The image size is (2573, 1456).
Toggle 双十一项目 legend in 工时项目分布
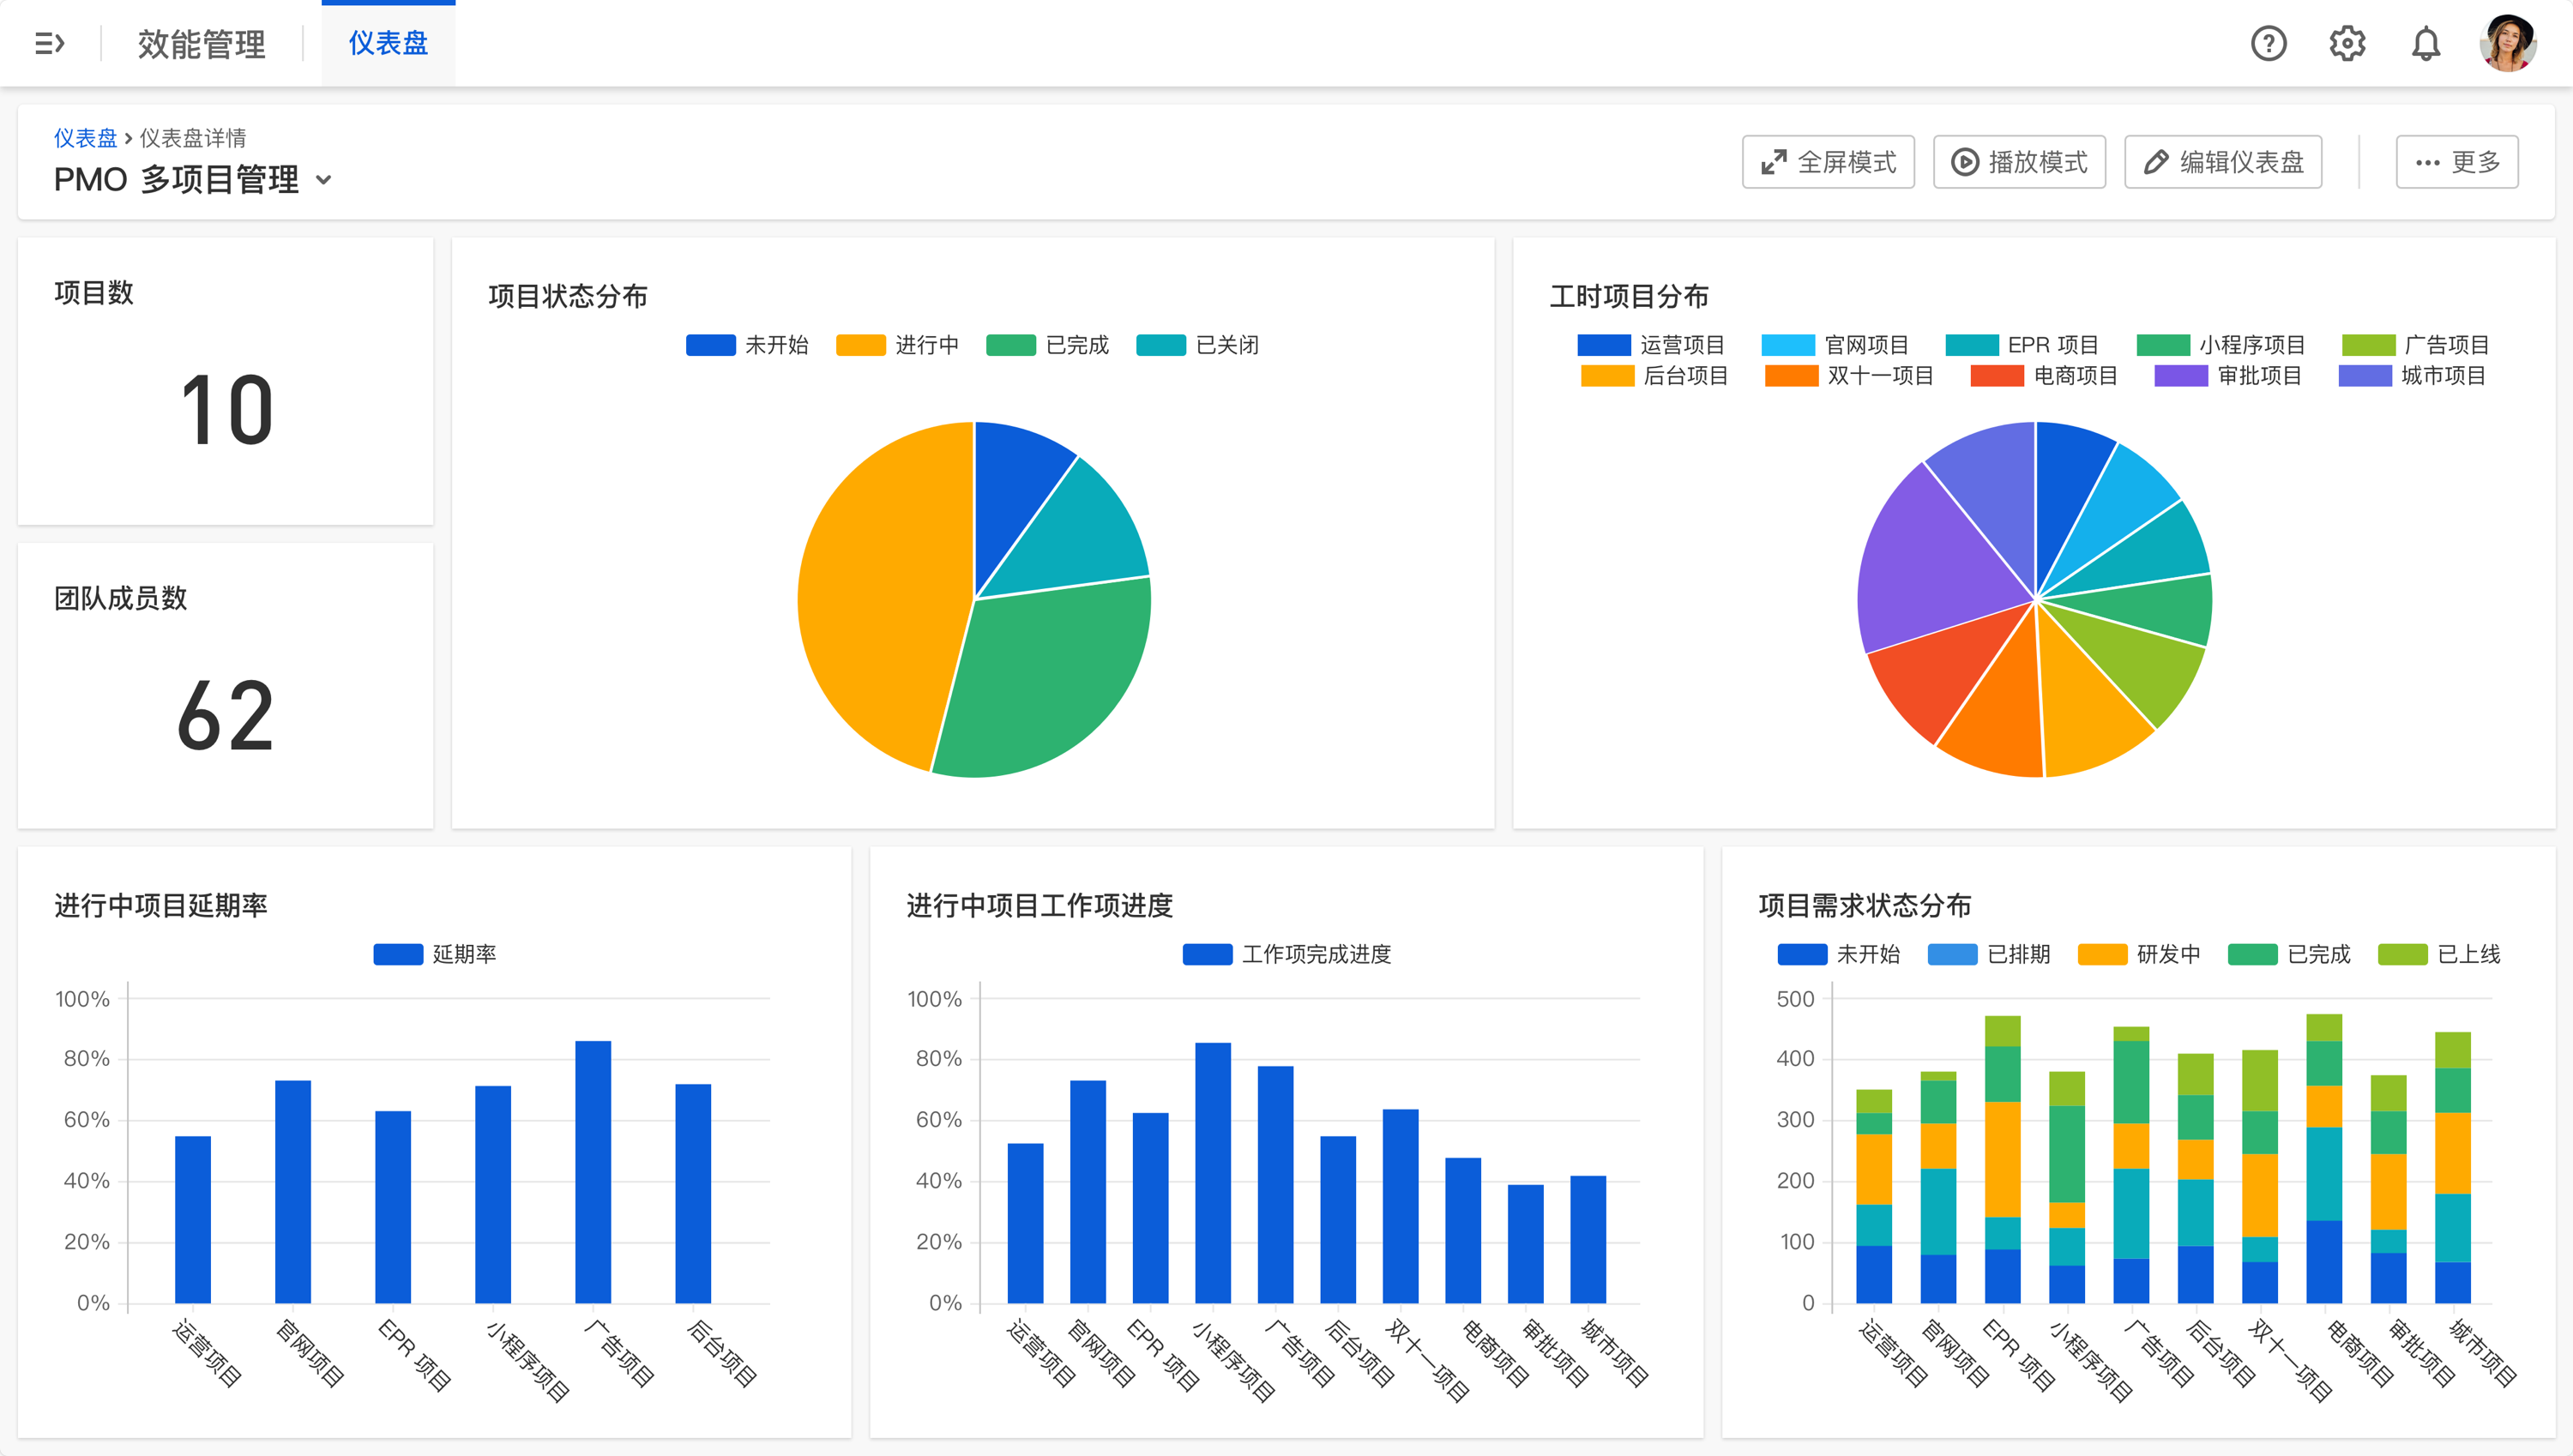coord(1849,376)
